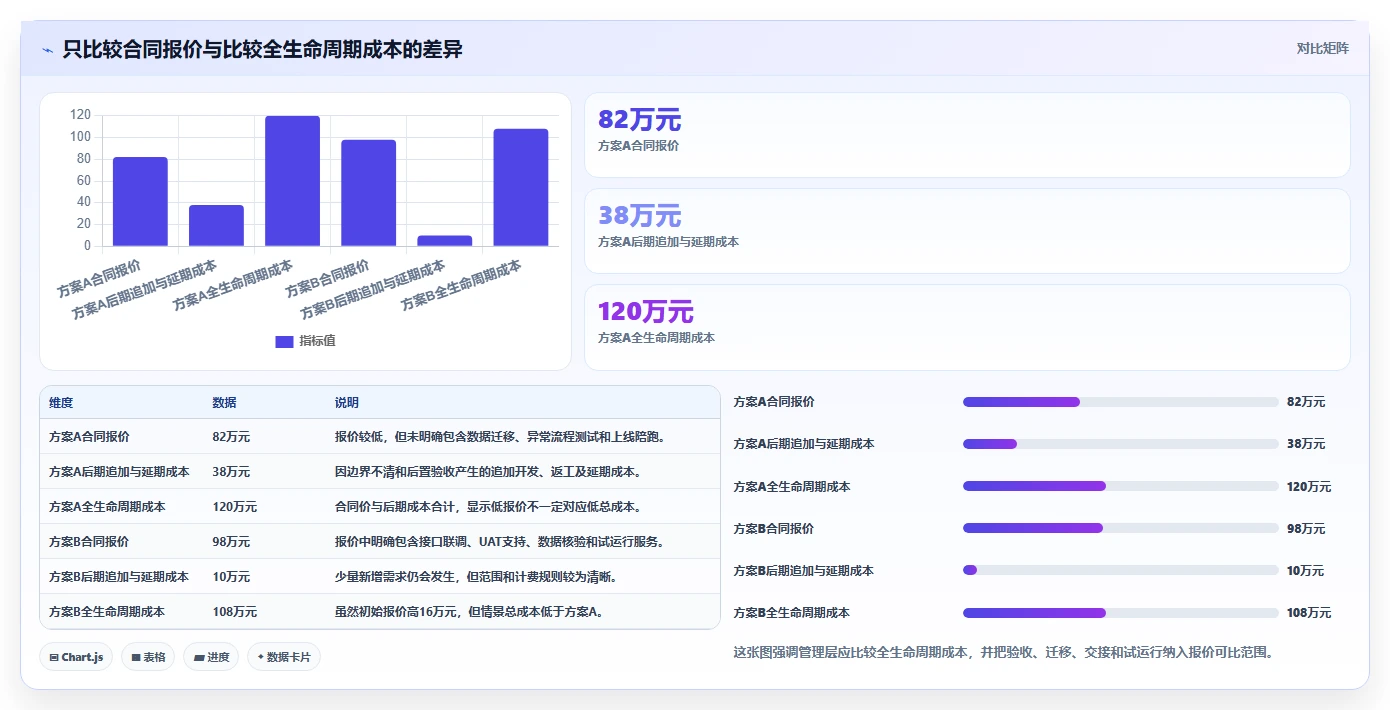Viewport: 1390px width, 710px height.
Task: Click the 数据卡片 tag chip
Action: [284, 657]
